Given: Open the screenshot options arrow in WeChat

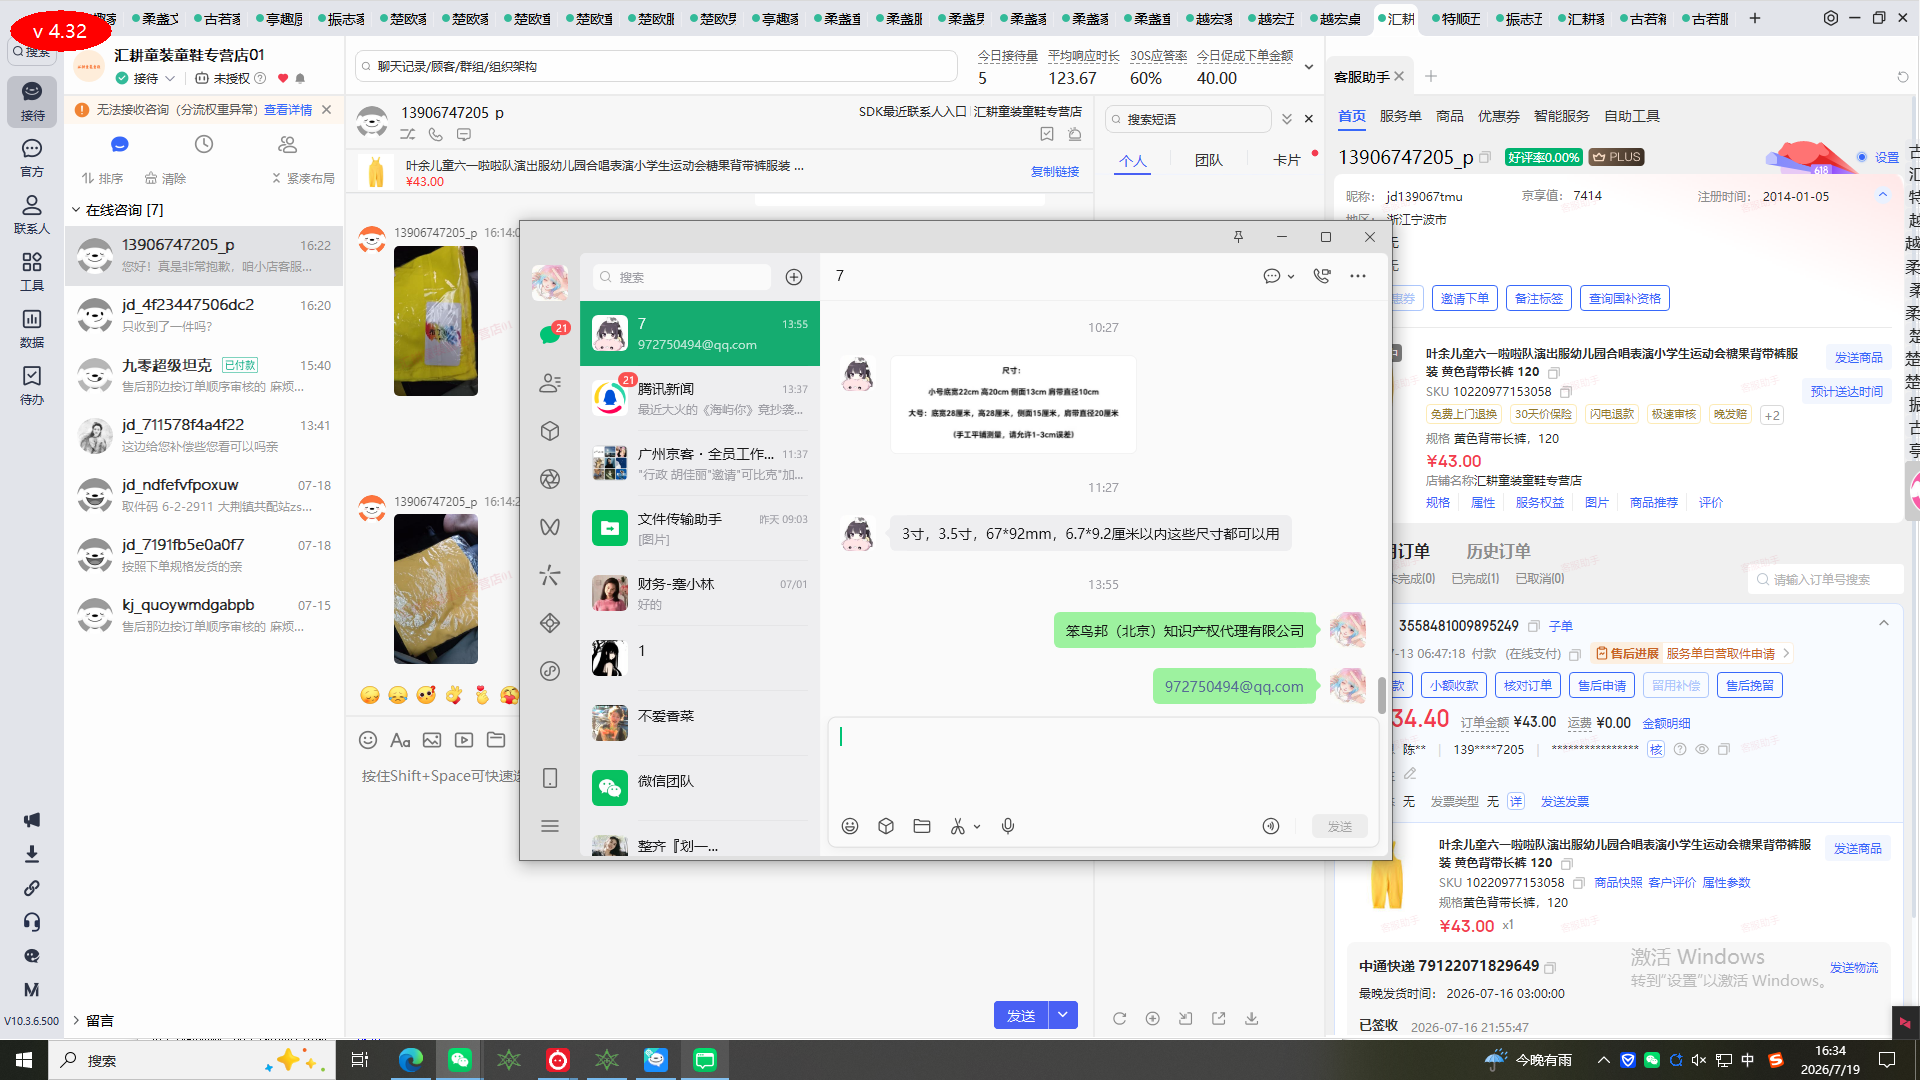Looking at the screenshot, I should point(977,826).
